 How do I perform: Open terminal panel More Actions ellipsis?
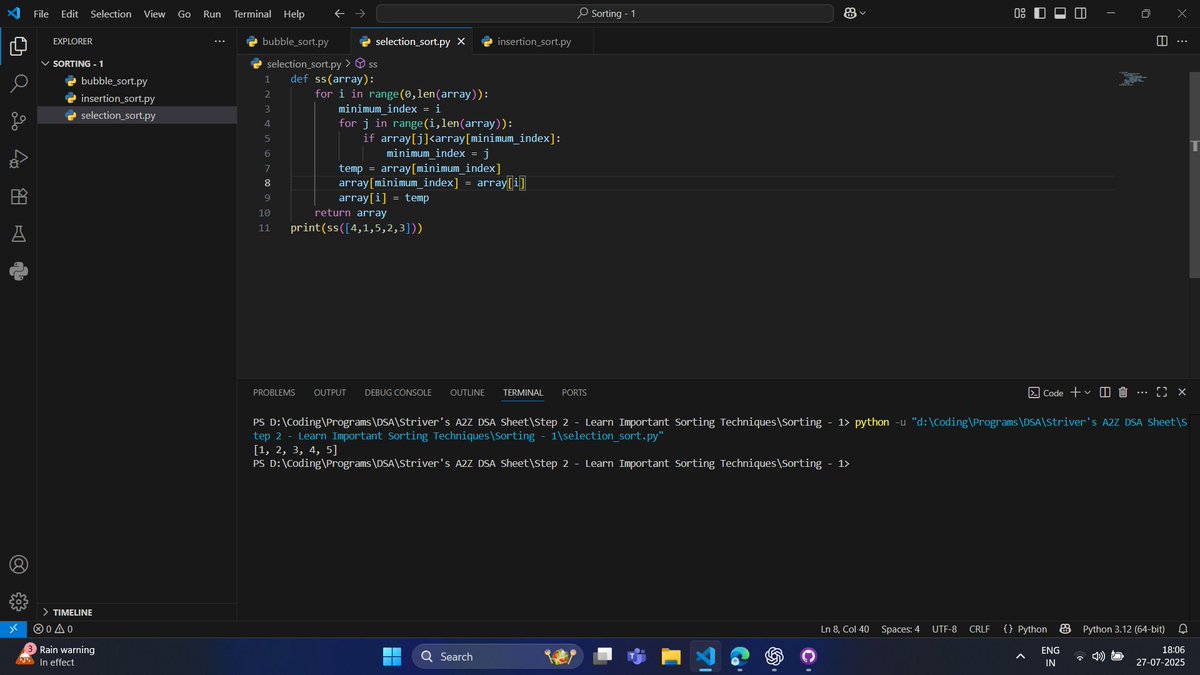pos(1142,393)
